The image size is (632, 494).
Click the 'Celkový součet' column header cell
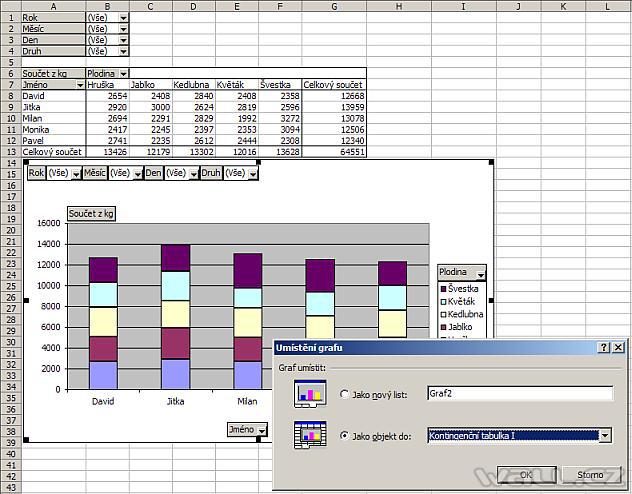coord(334,85)
